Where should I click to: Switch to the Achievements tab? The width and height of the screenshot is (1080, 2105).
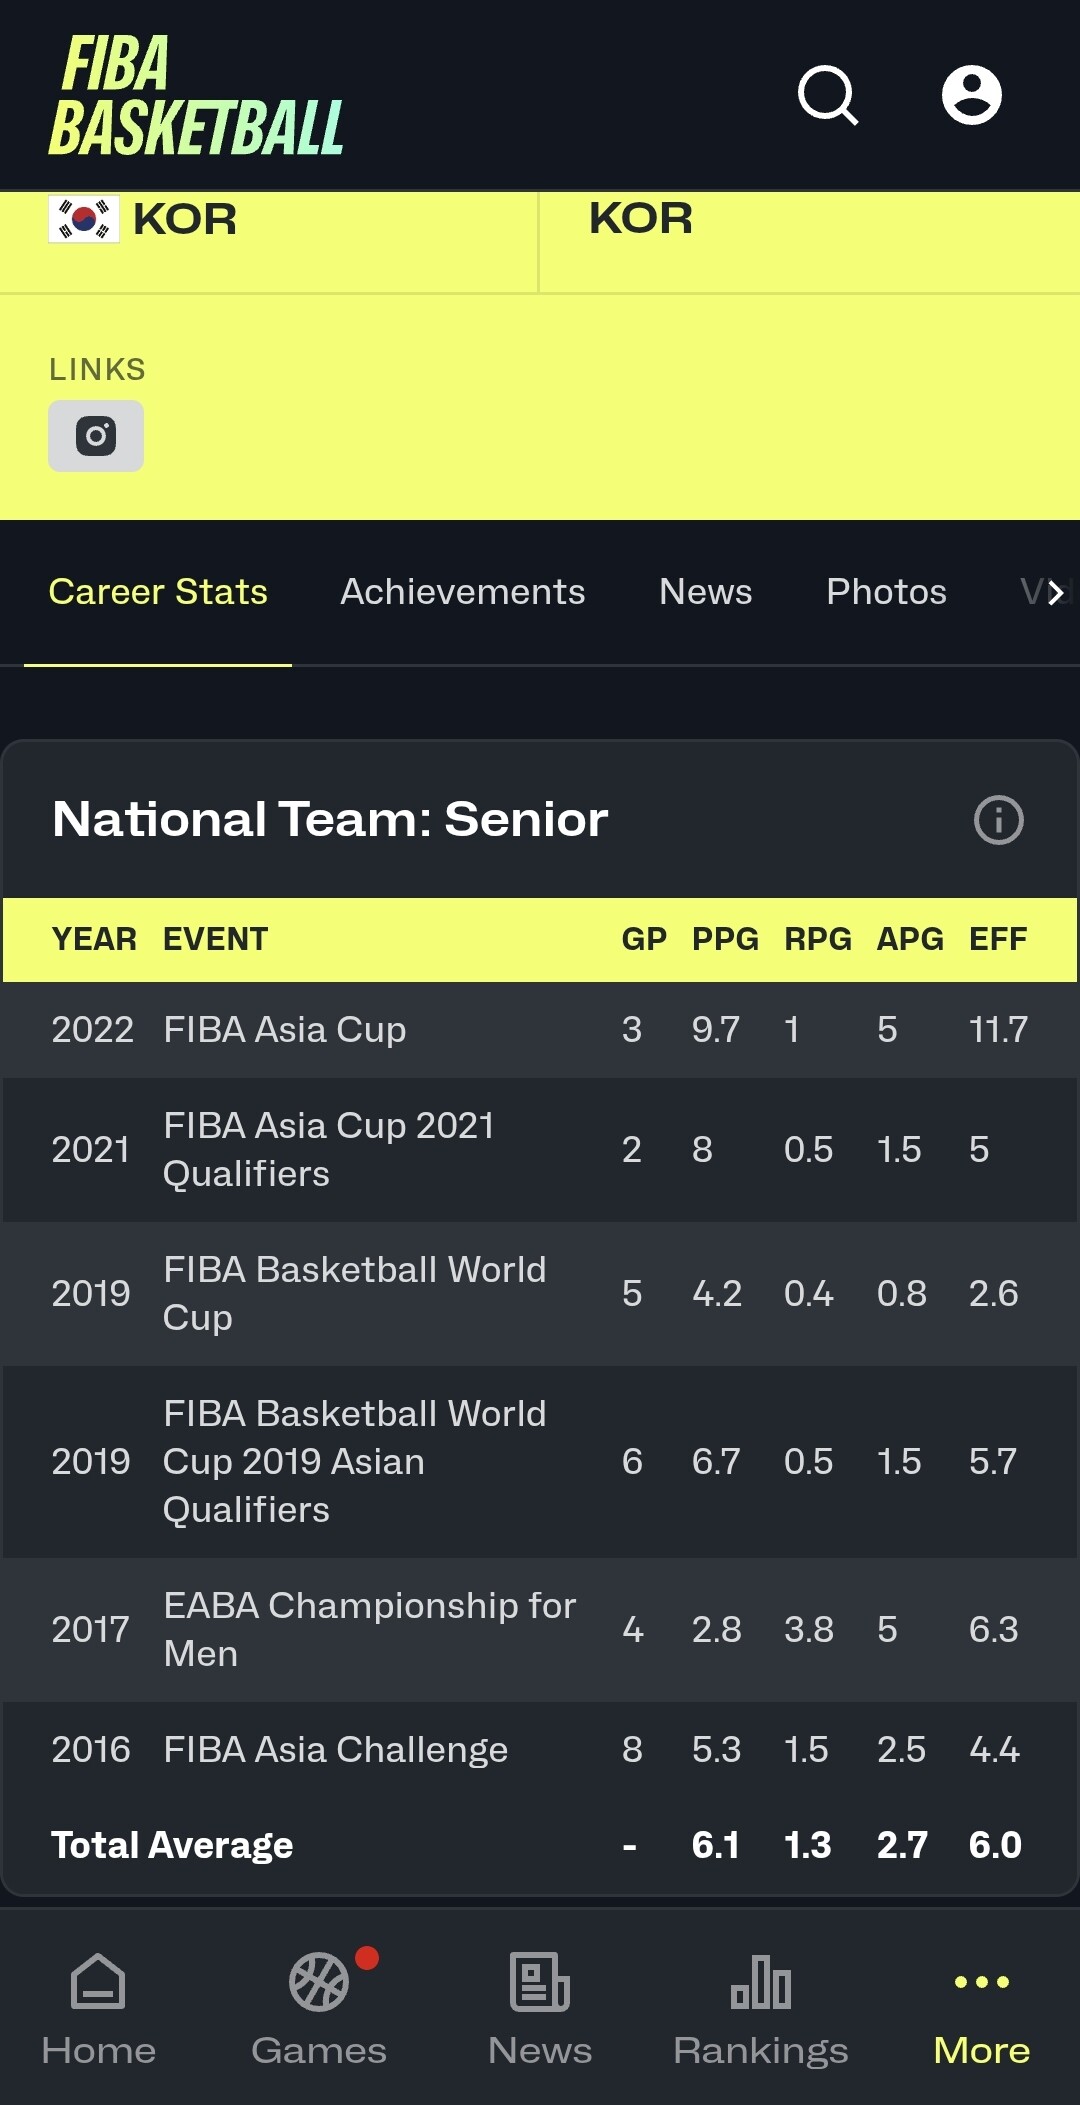(462, 592)
